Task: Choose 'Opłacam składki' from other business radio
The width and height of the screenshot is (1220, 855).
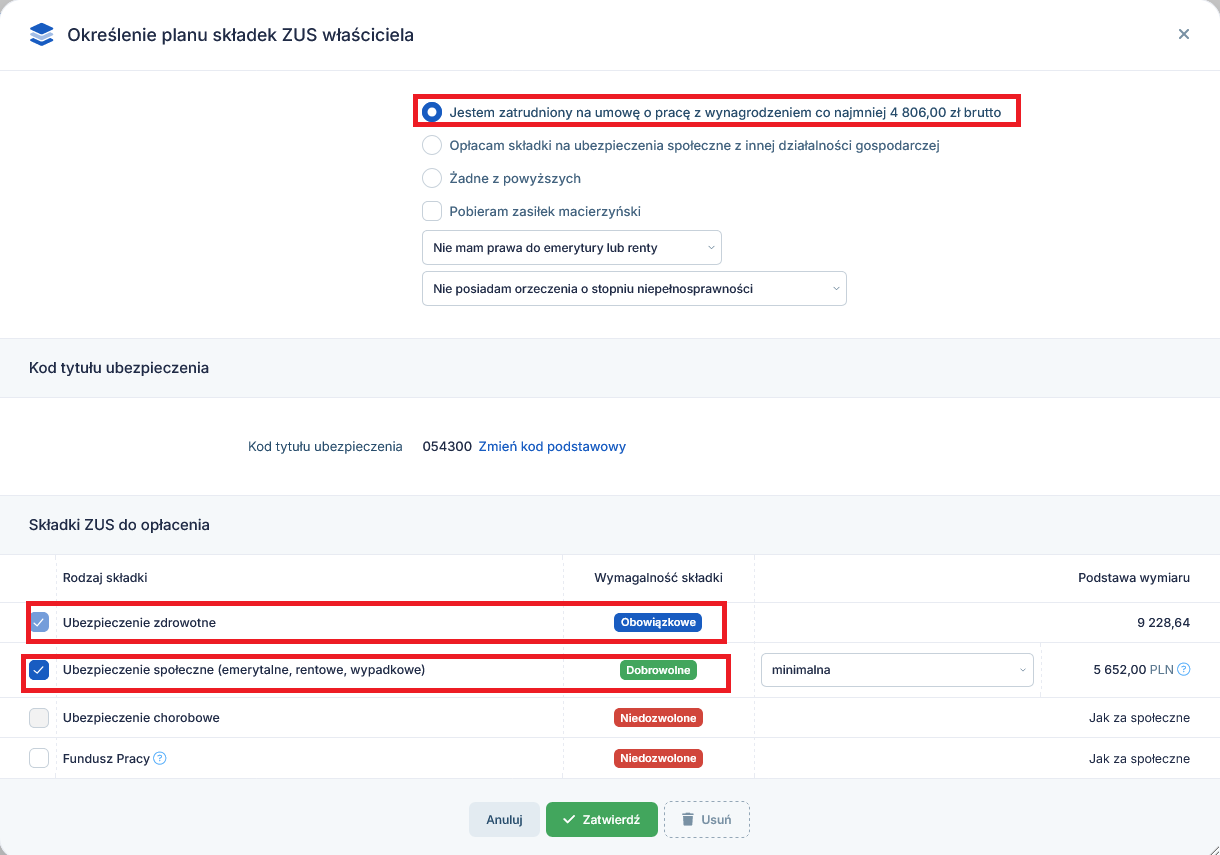Action: tap(432, 145)
